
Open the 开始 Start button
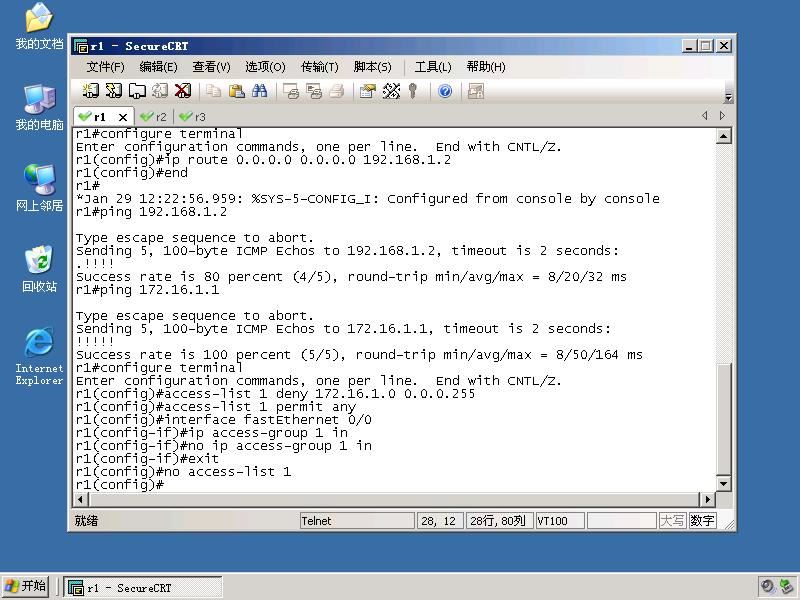[x=26, y=586]
